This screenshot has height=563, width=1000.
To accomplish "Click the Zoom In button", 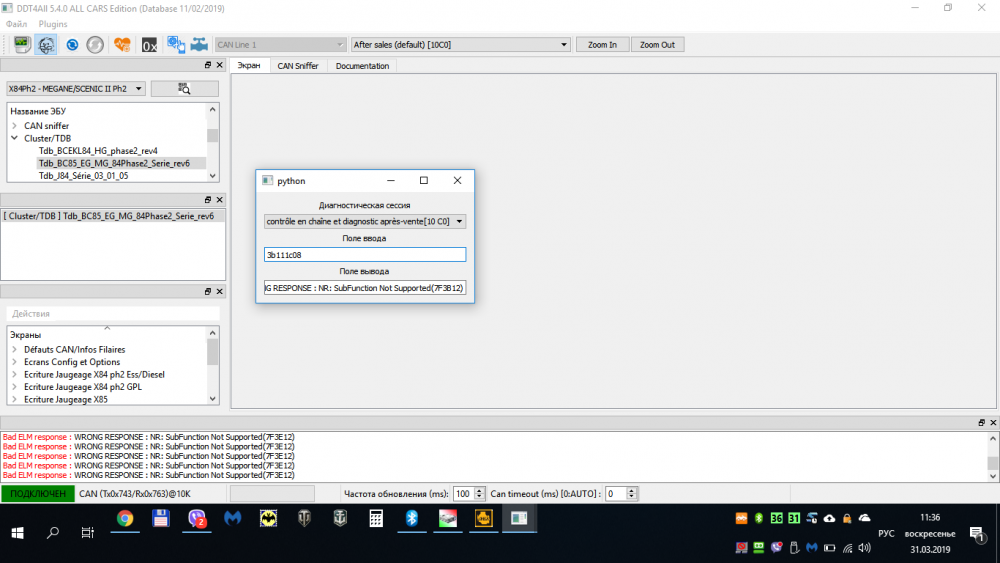I will point(602,45).
